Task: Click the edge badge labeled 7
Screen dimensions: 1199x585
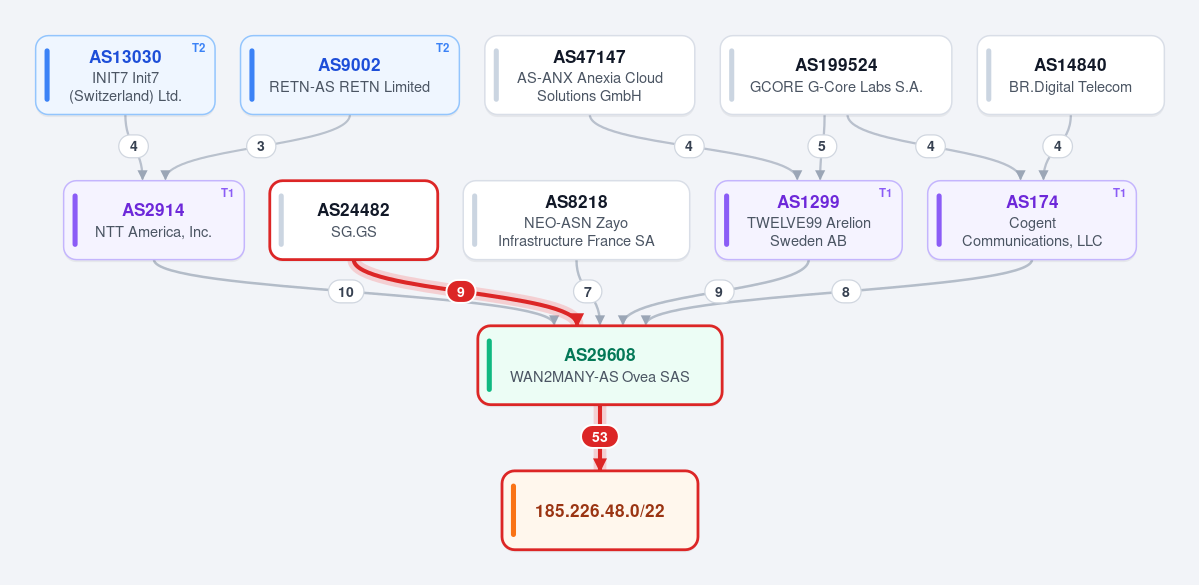Action: 587,291
